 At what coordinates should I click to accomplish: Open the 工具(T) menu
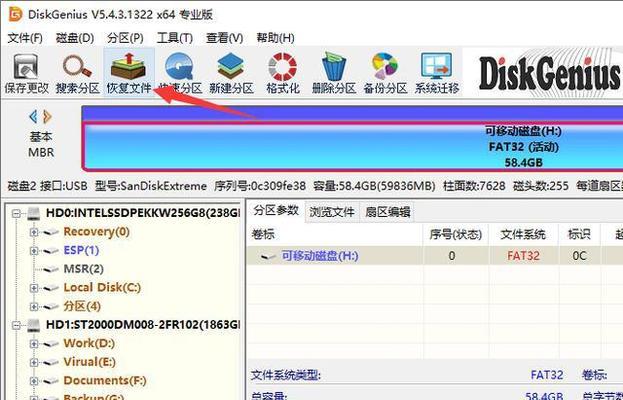coord(175,38)
